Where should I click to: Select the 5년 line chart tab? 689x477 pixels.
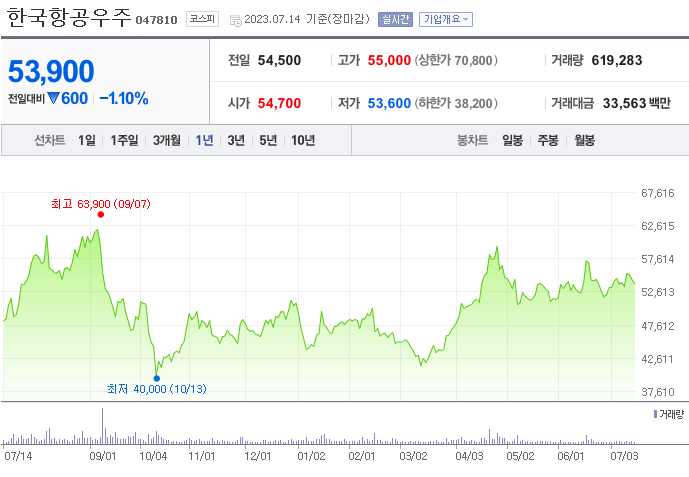(x=268, y=140)
